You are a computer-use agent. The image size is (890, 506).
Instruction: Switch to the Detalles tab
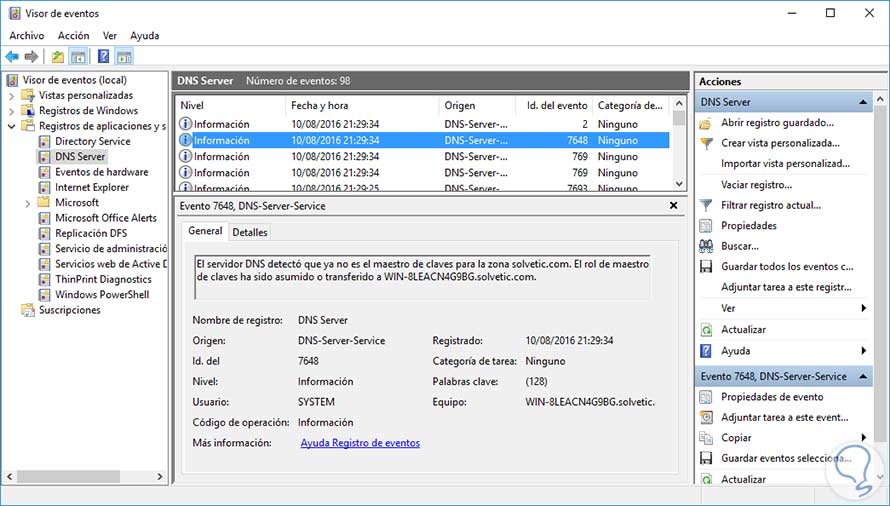coord(249,232)
